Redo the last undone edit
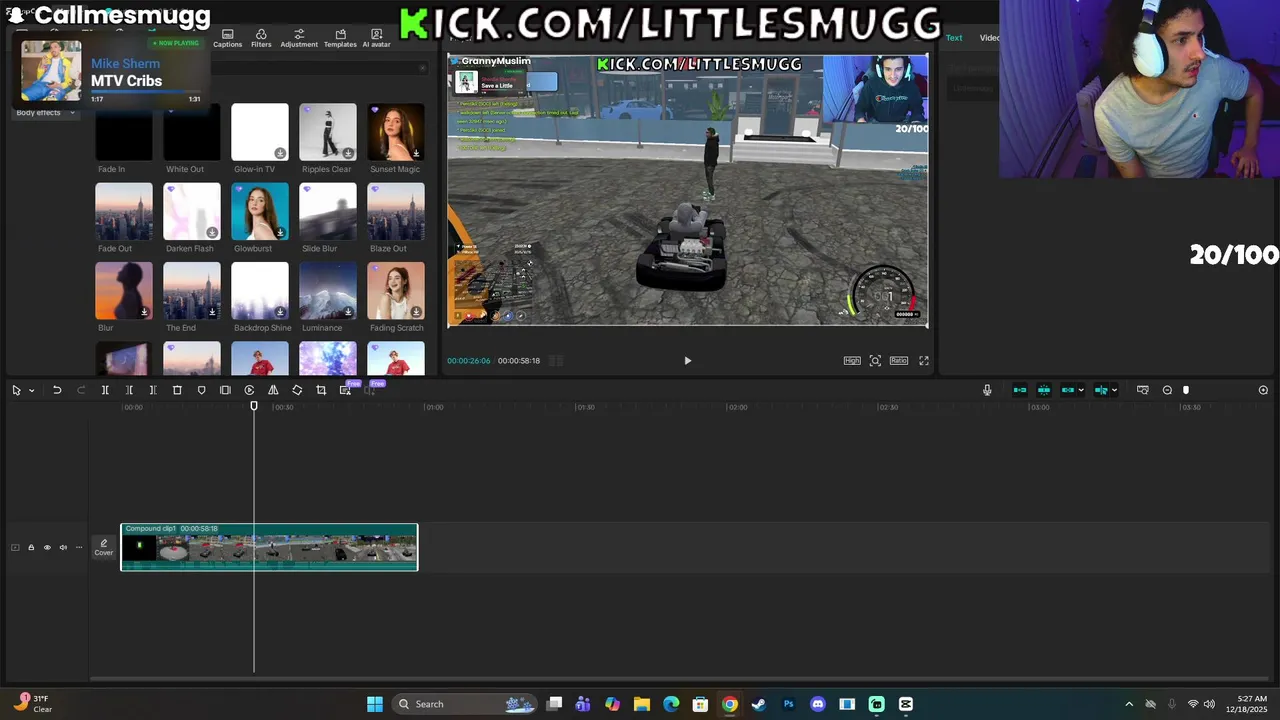The height and width of the screenshot is (720, 1280). click(81, 390)
